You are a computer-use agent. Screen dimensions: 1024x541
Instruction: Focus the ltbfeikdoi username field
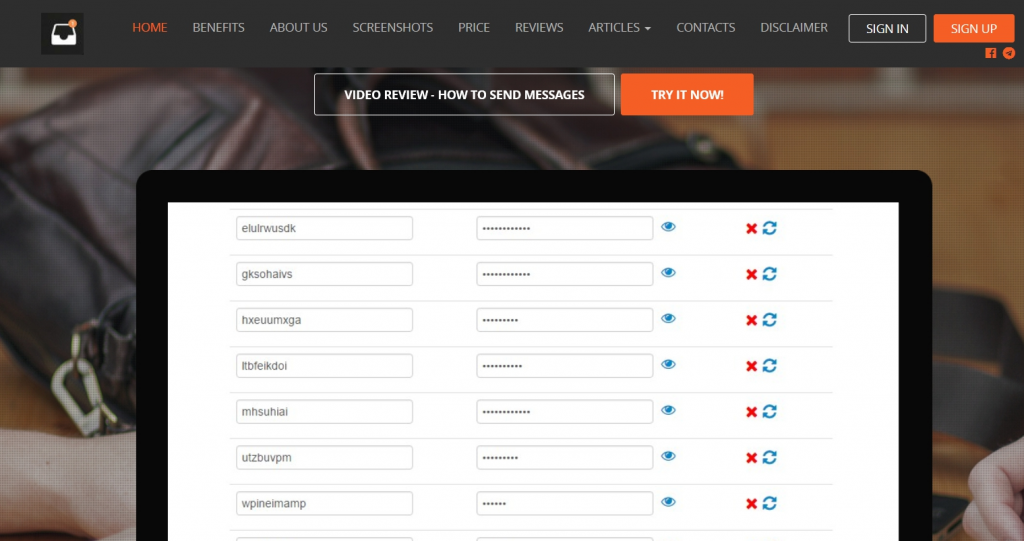pyautogui.click(x=325, y=365)
